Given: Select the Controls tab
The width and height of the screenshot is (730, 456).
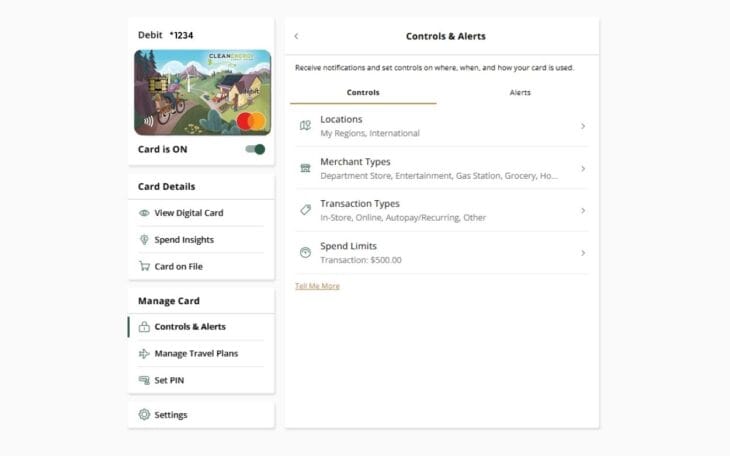Looking at the screenshot, I should point(363,93).
